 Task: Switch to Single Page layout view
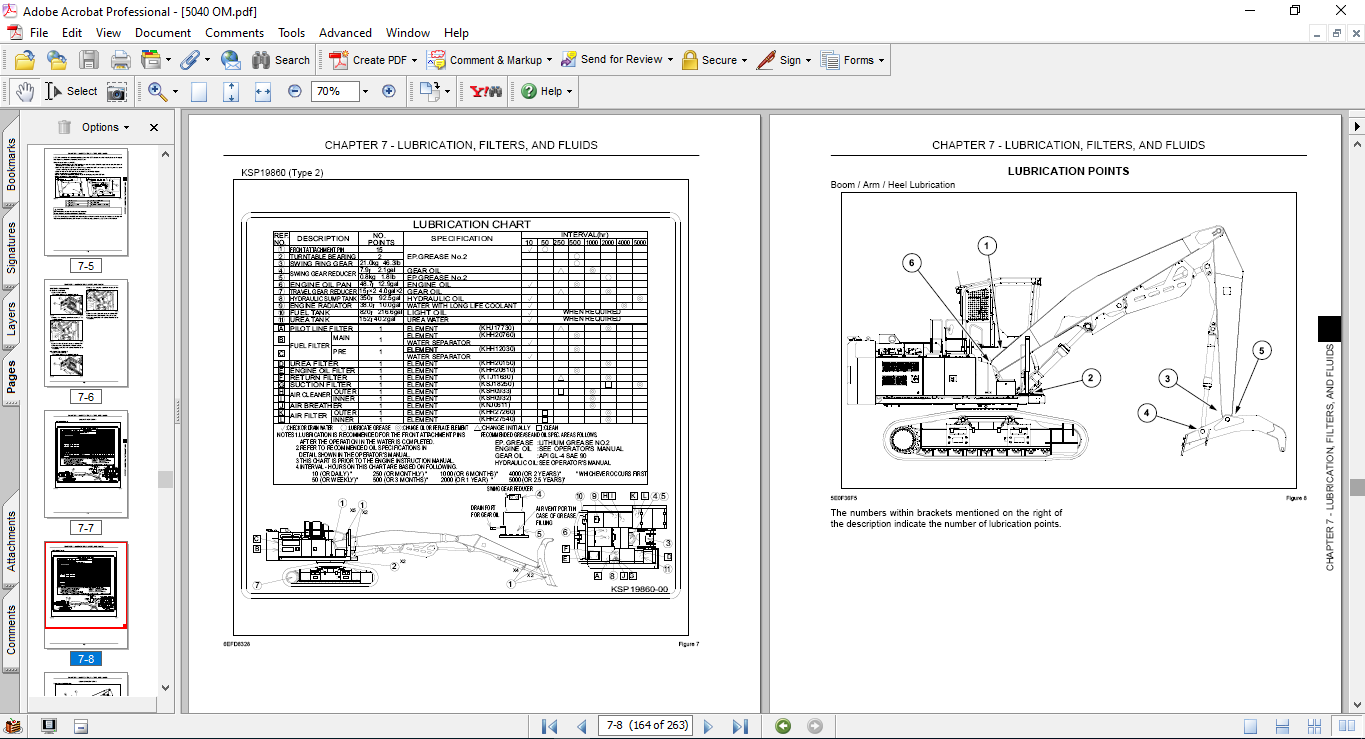pyautogui.click(x=1250, y=726)
